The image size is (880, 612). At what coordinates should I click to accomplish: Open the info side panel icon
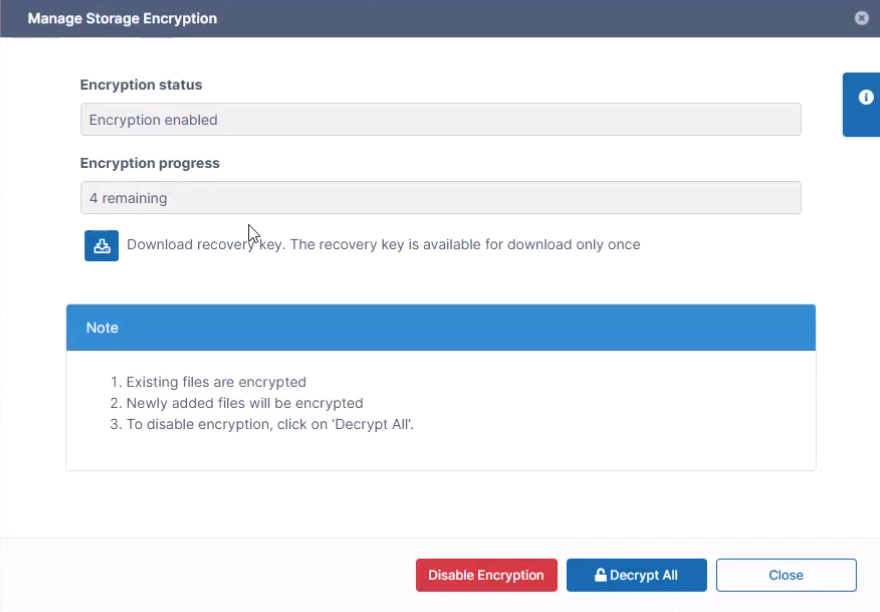coord(865,98)
